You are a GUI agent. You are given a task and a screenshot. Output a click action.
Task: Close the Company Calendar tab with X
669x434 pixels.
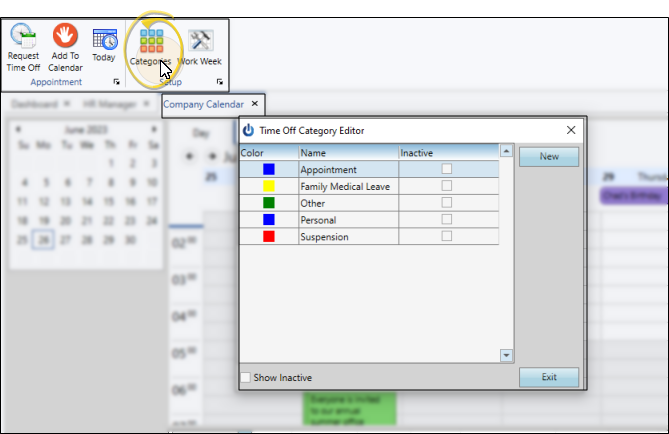point(255,103)
